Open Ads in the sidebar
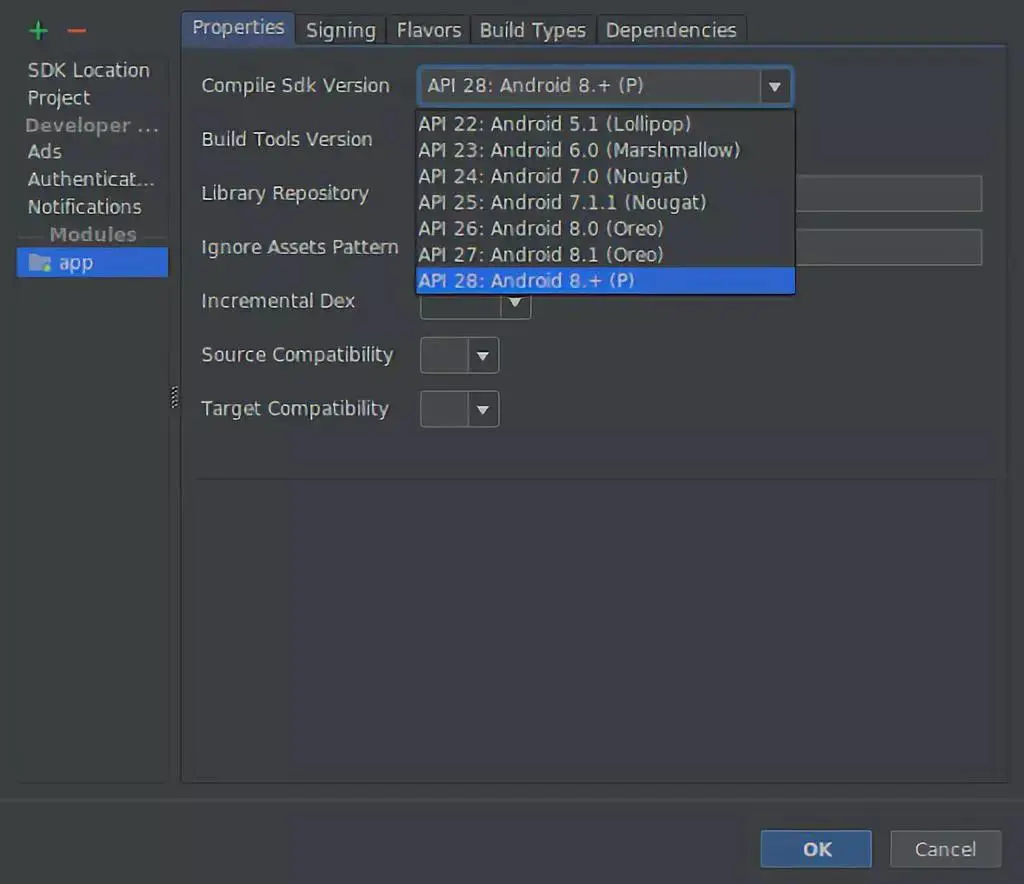The height and width of the screenshot is (884, 1024). tap(44, 151)
